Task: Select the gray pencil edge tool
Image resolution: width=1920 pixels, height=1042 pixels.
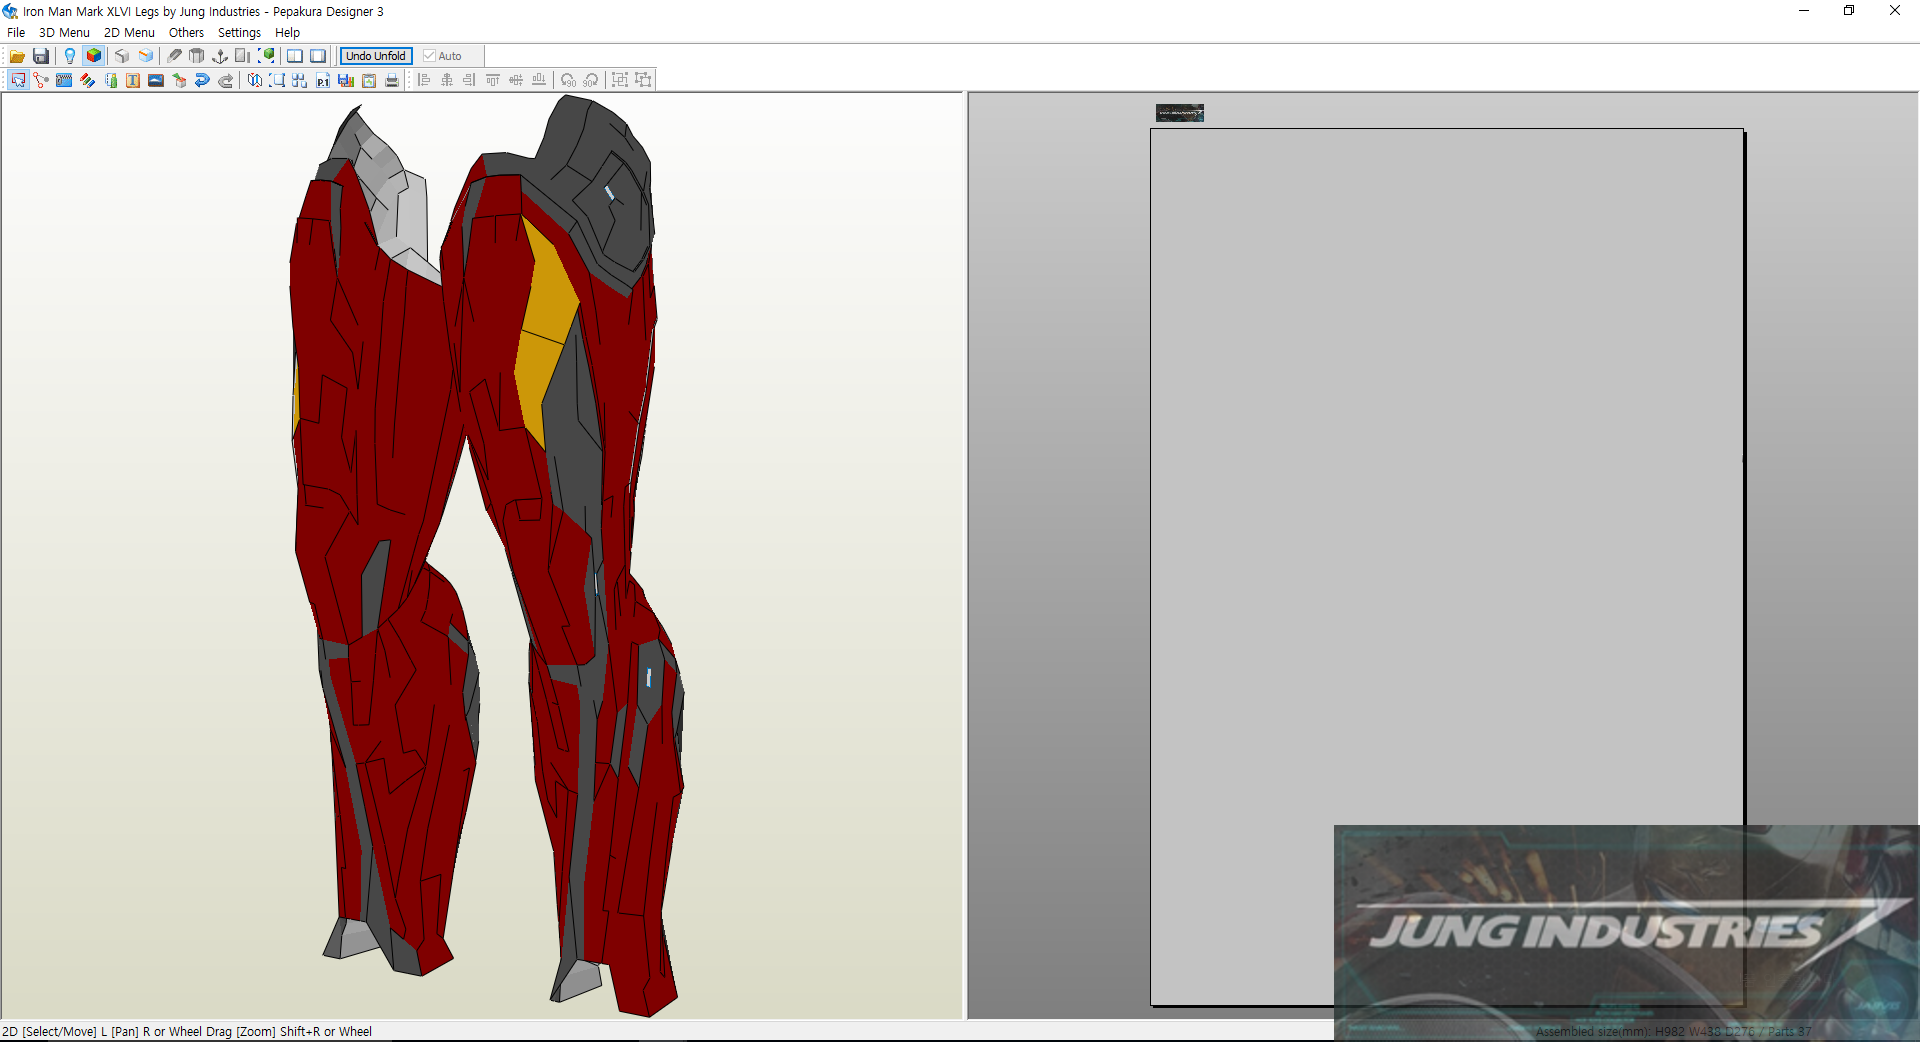Action: pyautogui.click(x=174, y=56)
